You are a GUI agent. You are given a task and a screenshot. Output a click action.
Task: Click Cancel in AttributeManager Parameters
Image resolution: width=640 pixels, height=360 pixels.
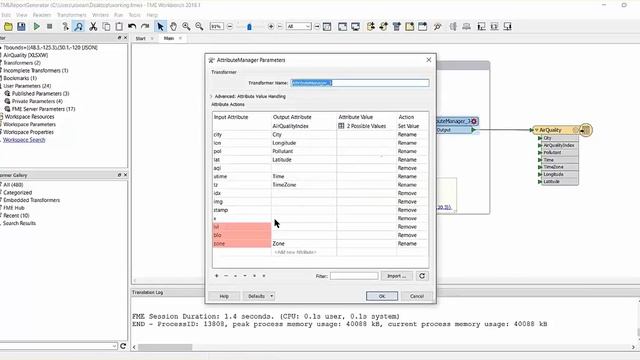pos(417,296)
